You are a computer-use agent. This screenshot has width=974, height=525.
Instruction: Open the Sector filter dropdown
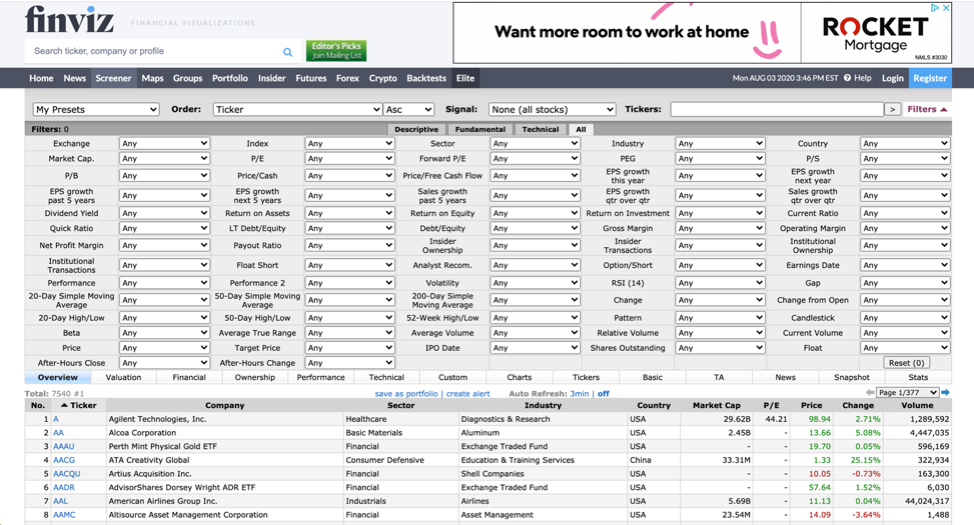pos(534,144)
